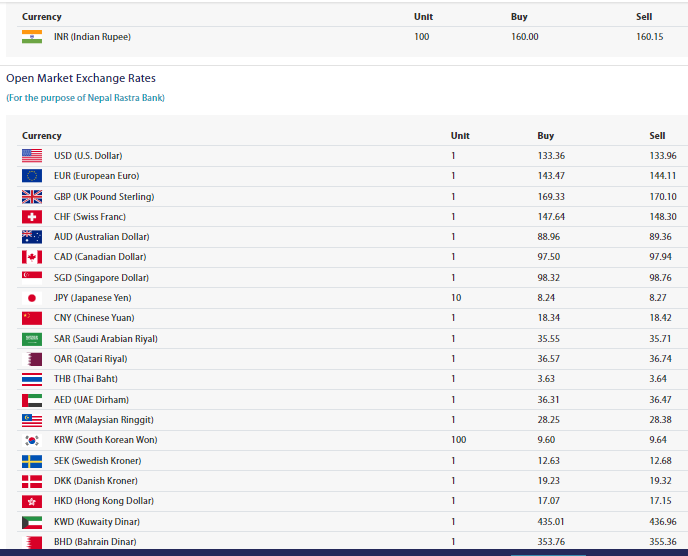Image resolution: width=688 pixels, height=556 pixels.
Task: Select the European Union flag icon
Action: point(32,176)
